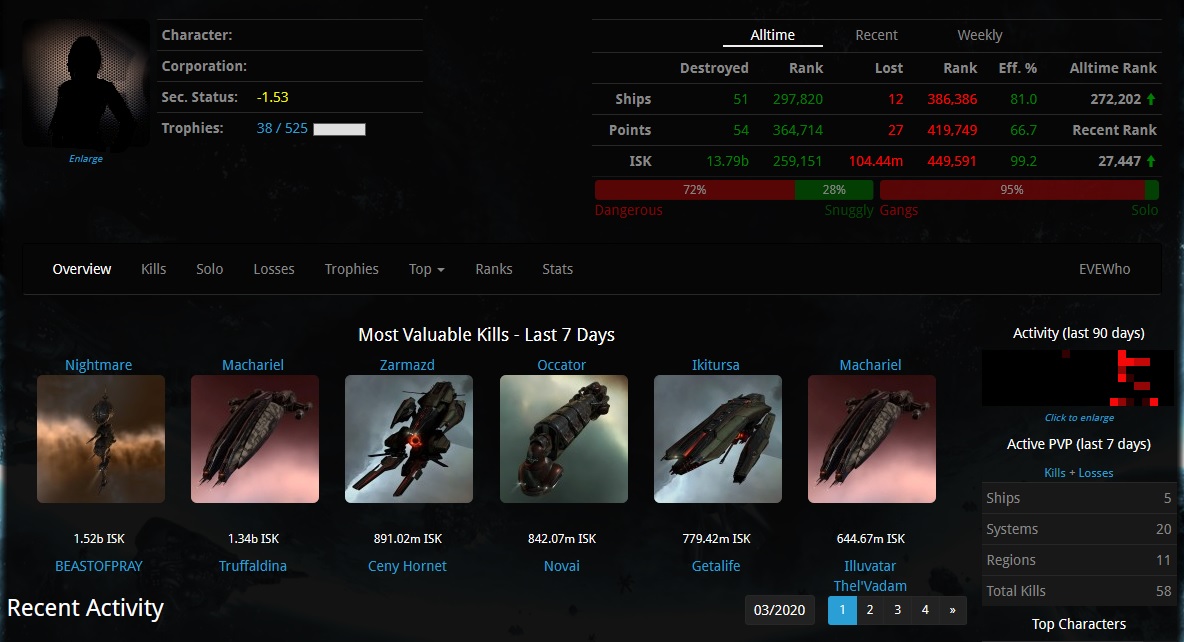Open the BEASTOFPRAY pilot link

tap(99, 566)
